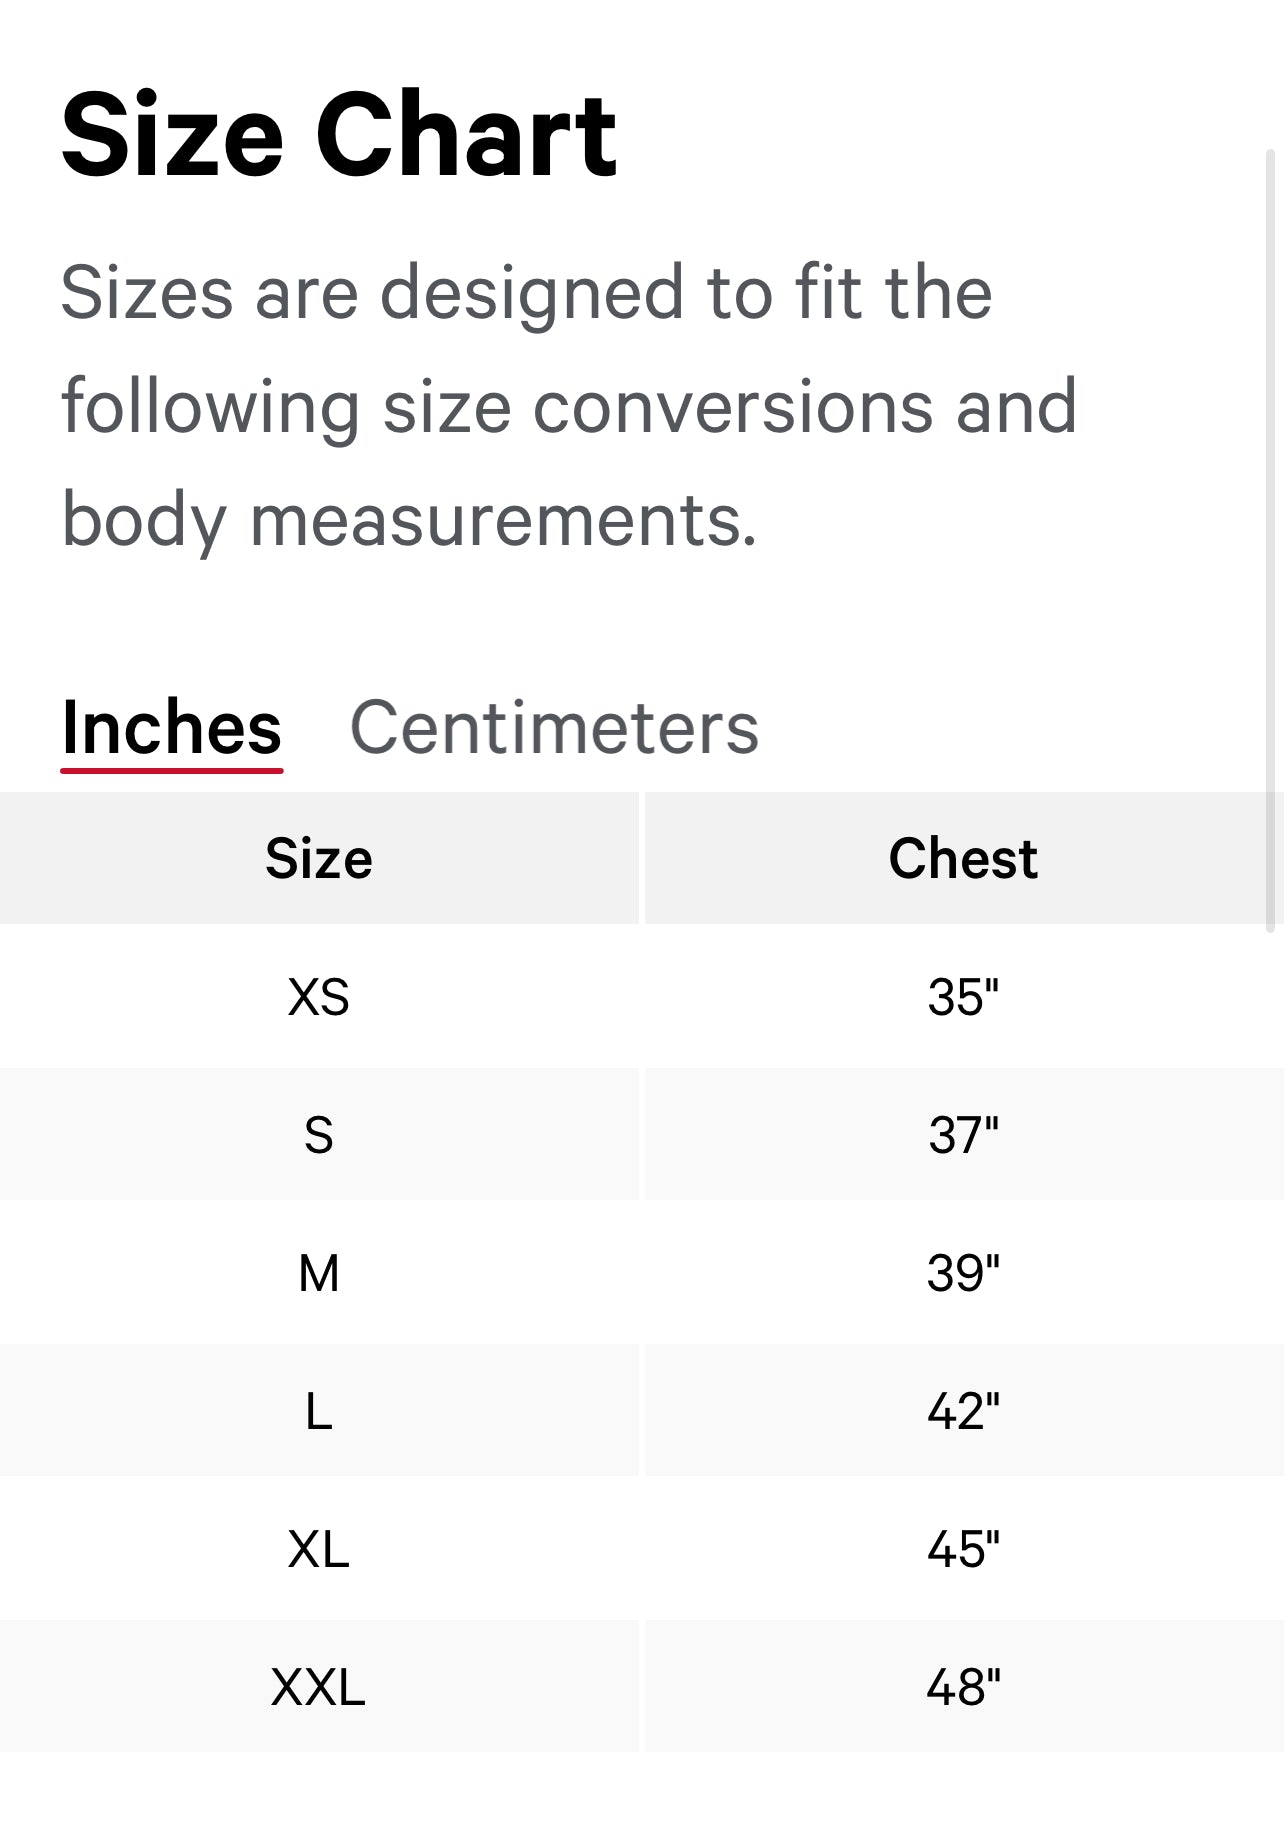
Task: Click the 42 inch chest measurement
Action: click(963, 1411)
